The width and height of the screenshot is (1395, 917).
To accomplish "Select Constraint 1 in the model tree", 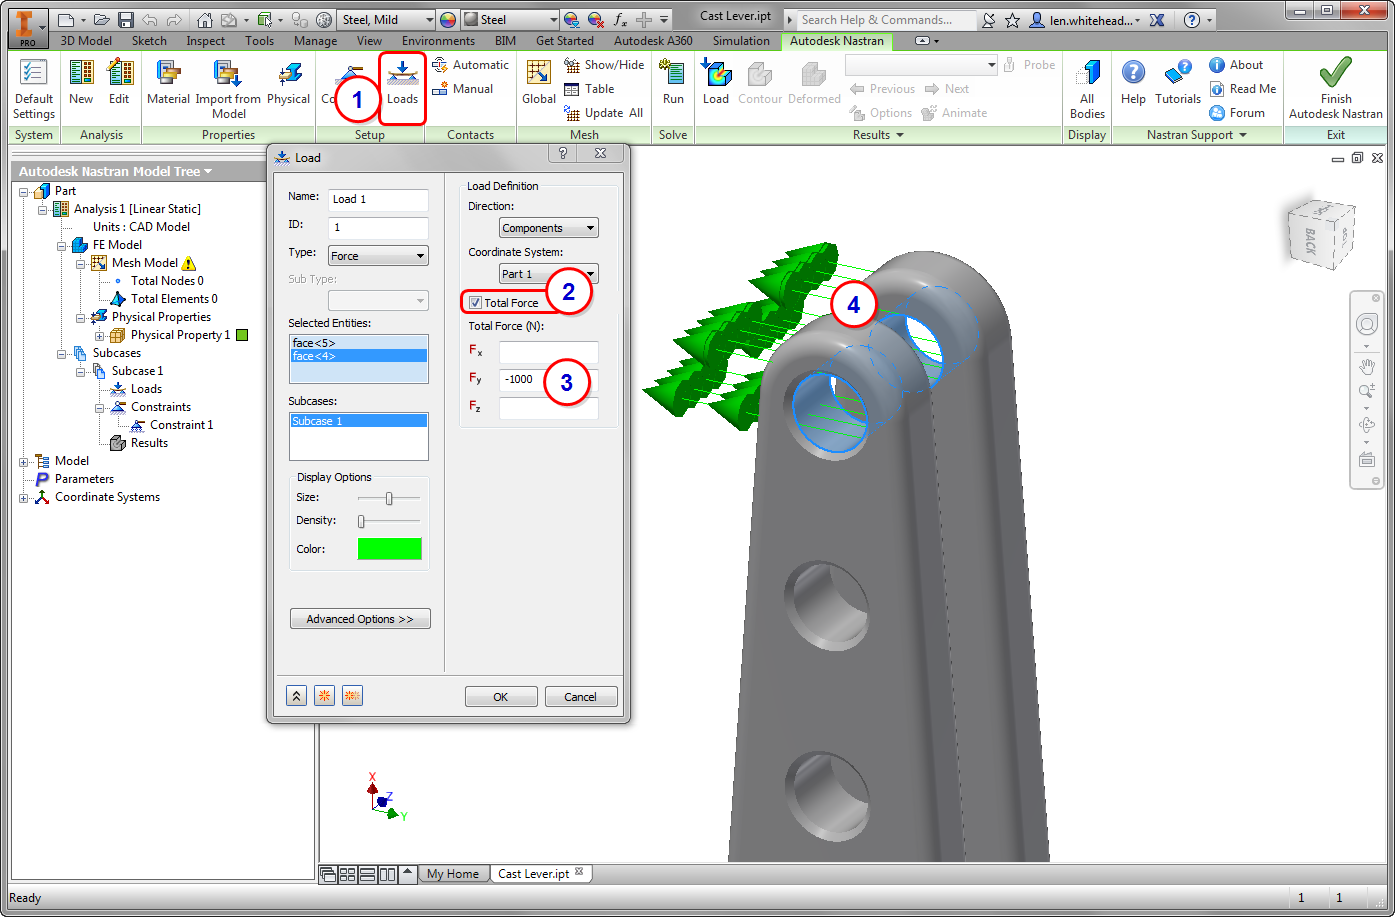I will [x=181, y=425].
